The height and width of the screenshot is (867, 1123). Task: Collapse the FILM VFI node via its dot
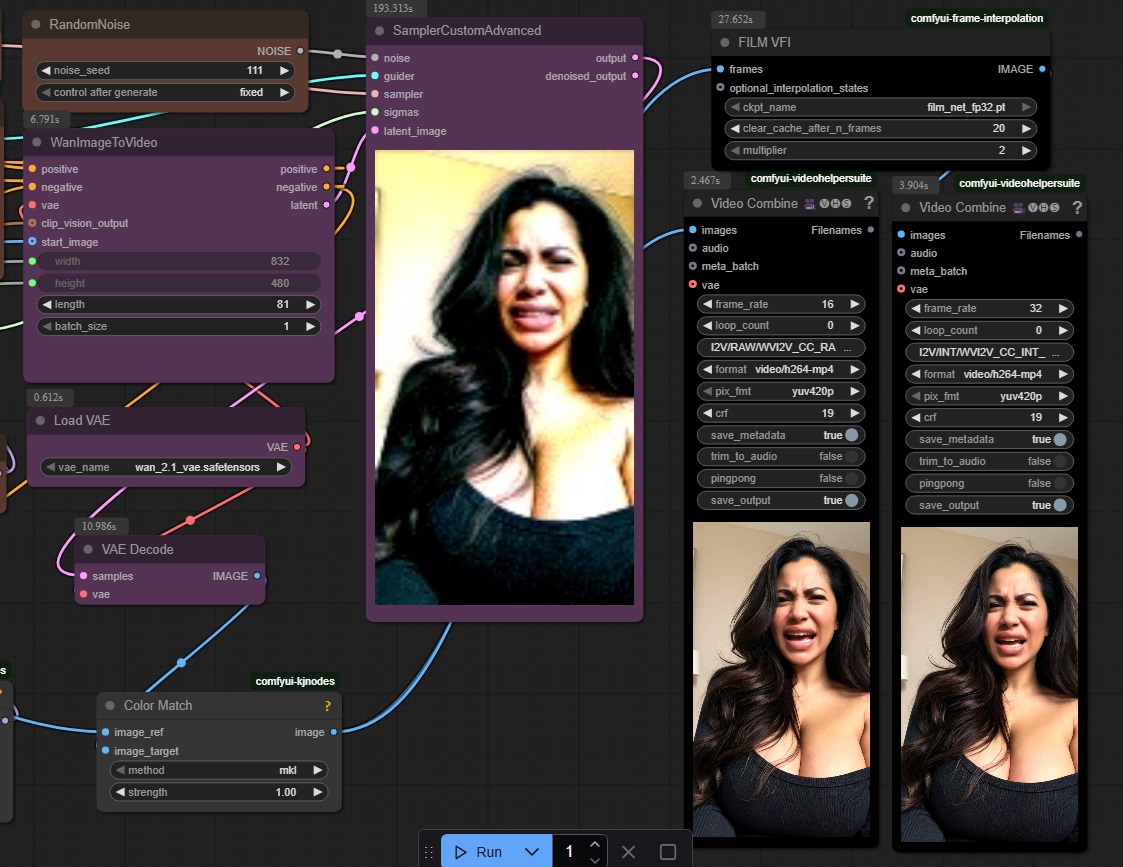[725, 42]
